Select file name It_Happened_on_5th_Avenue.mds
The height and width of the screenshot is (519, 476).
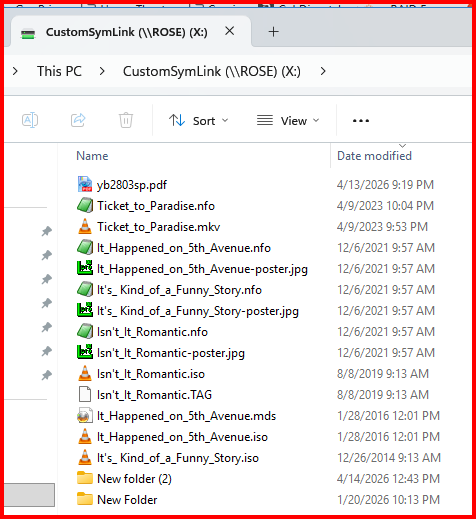pyautogui.click(x=186, y=416)
